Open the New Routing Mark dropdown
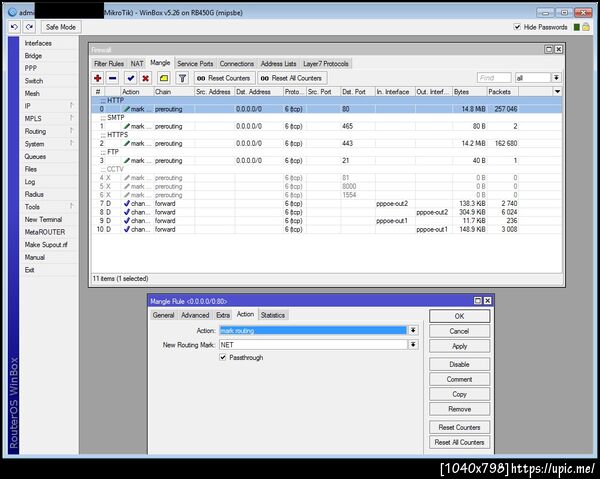Viewport: 600px width, 479px height. point(413,345)
